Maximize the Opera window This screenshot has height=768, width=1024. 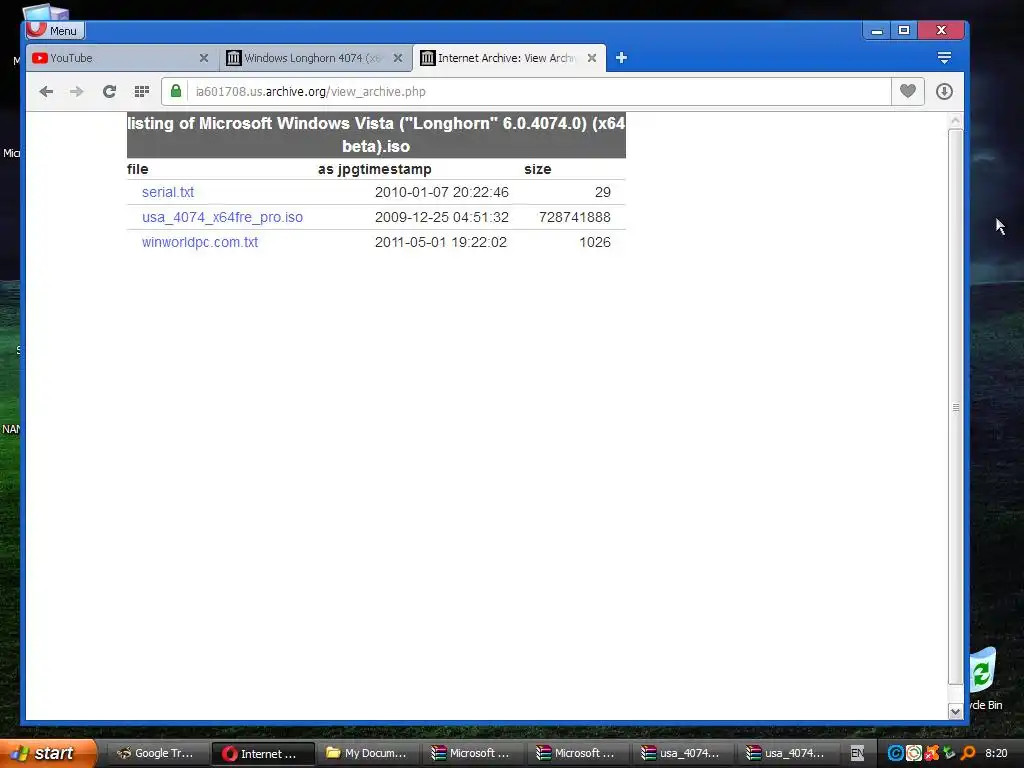click(x=904, y=31)
